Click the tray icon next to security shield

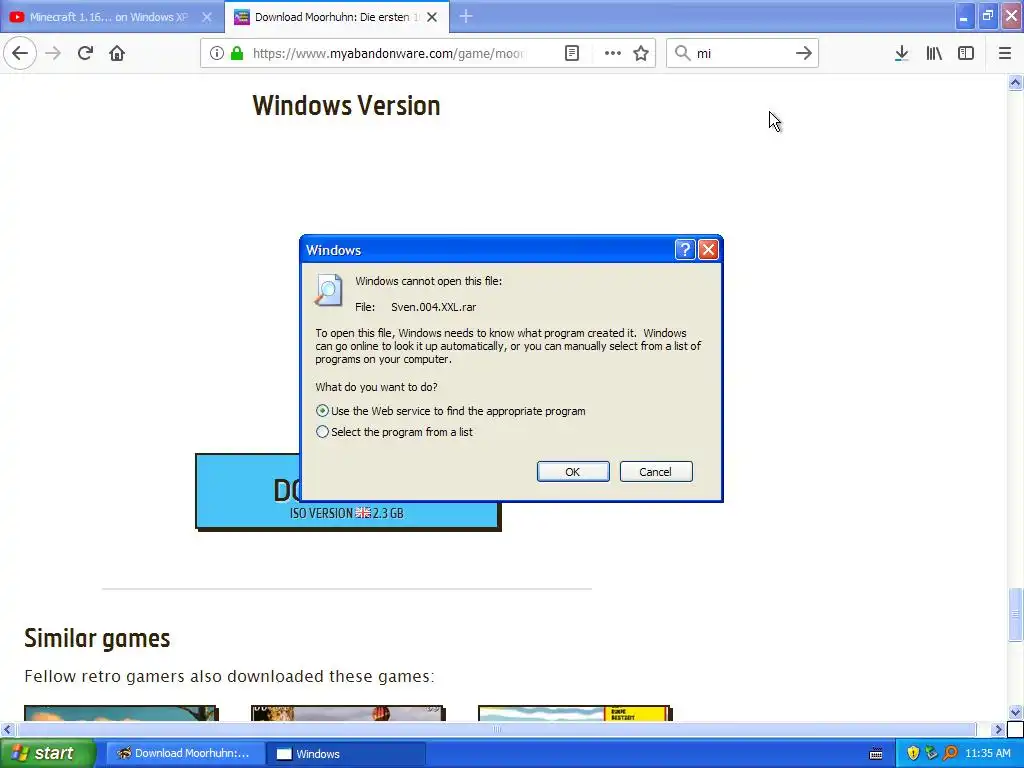pyautogui.click(x=931, y=754)
